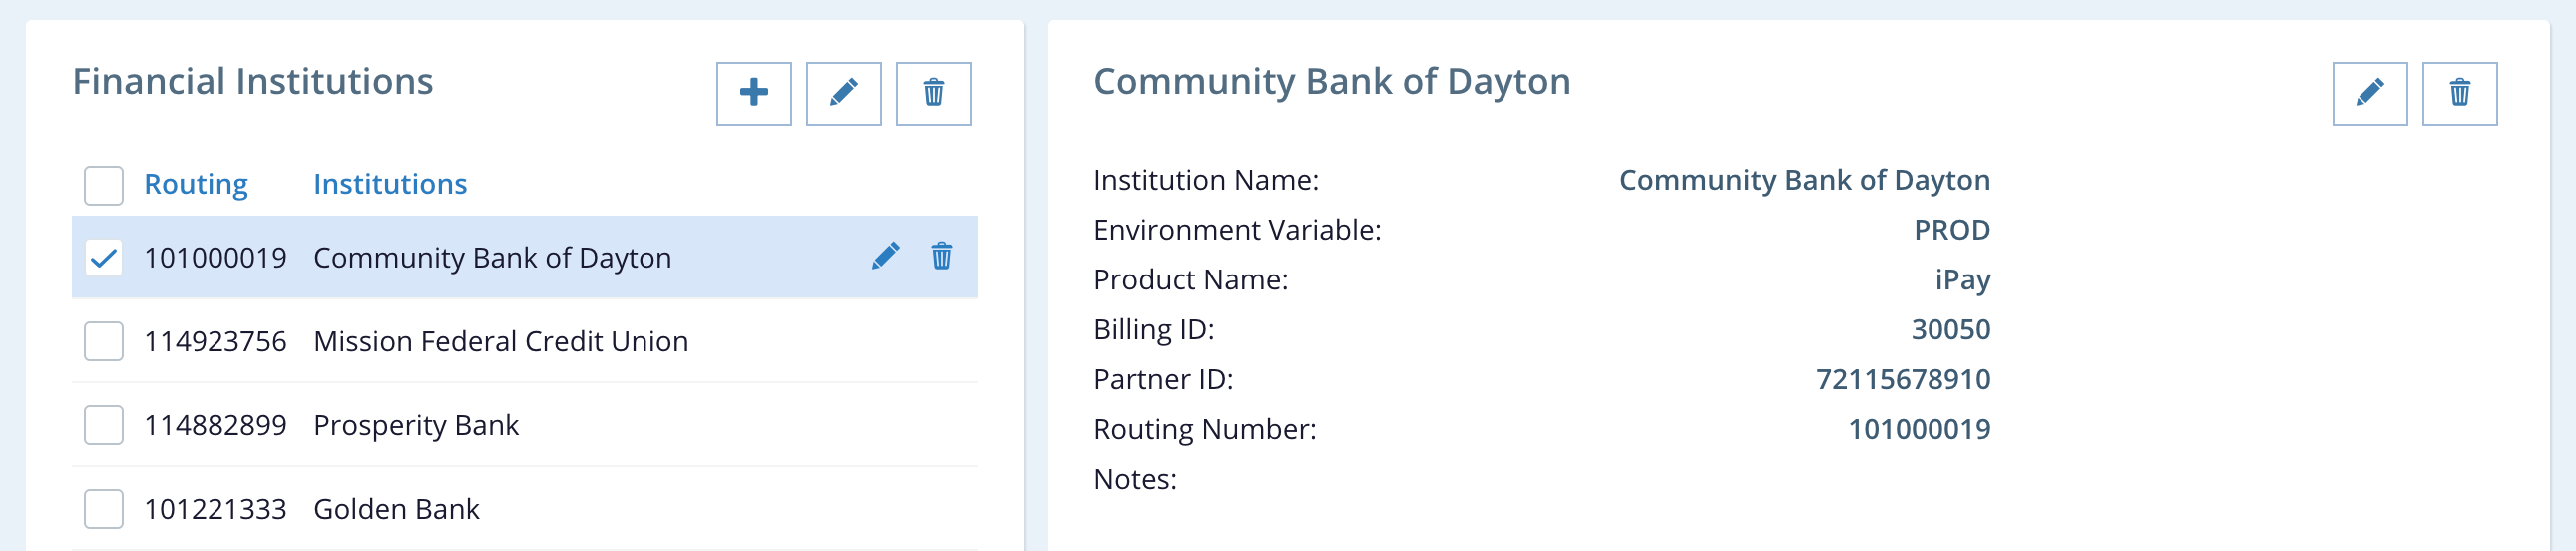This screenshot has width=2576, height=551.
Task: Edit the Community Bank of Dayton row
Action: [885, 256]
